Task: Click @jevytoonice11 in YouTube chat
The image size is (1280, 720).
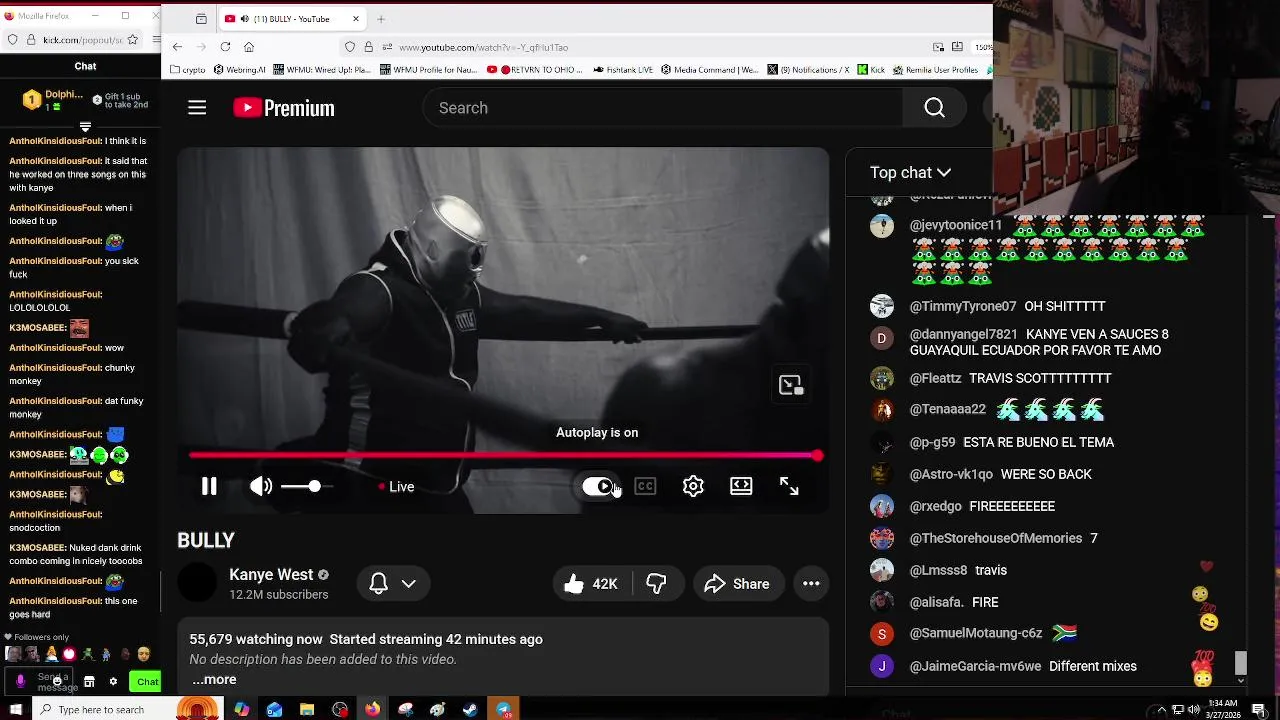Action: (955, 226)
